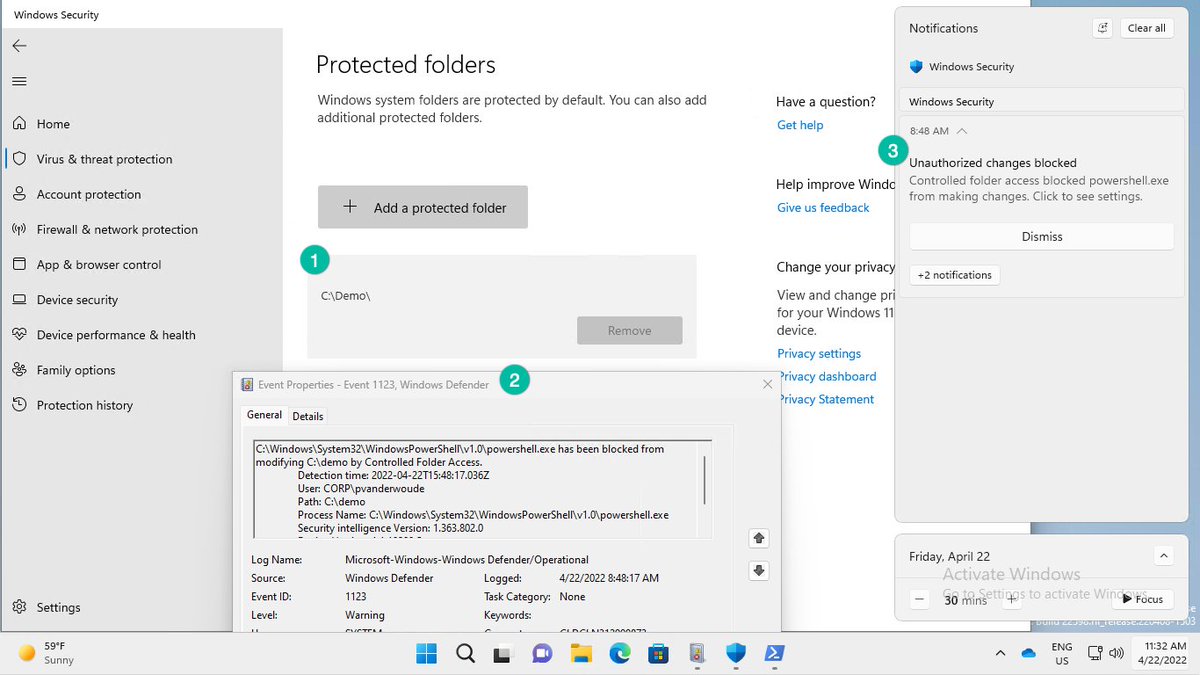
Task: Click the next event down arrow button
Action: point(759,571)
